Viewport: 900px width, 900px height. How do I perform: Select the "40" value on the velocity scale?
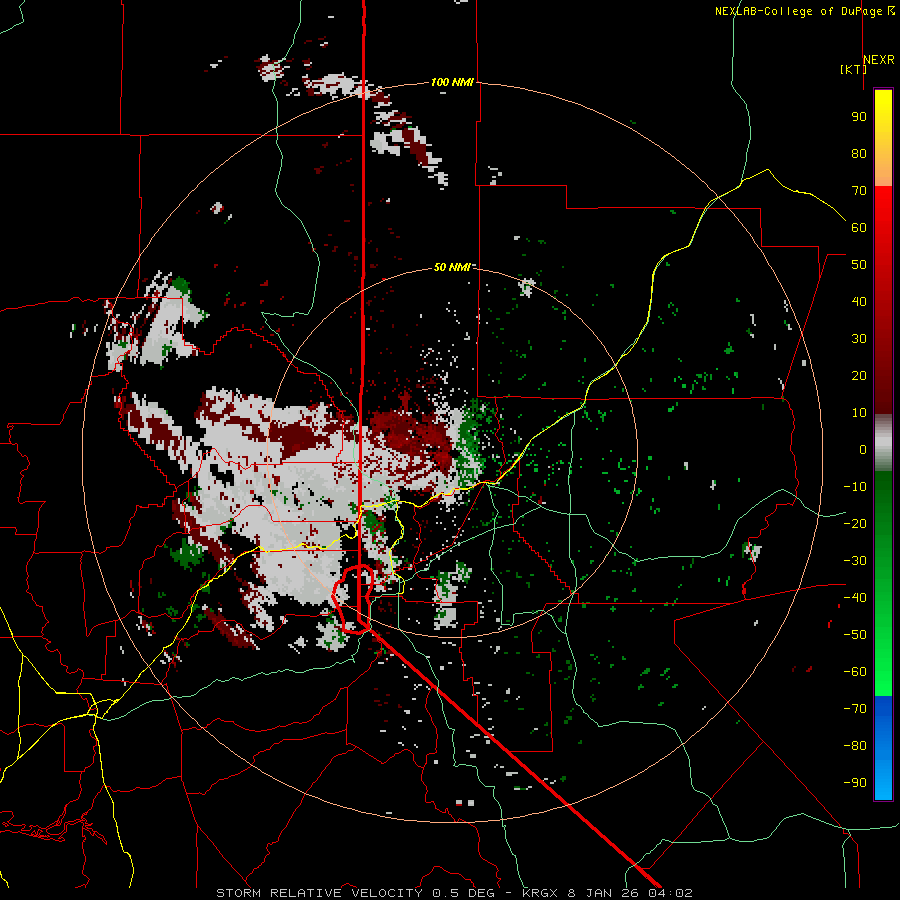click(859, 302)
